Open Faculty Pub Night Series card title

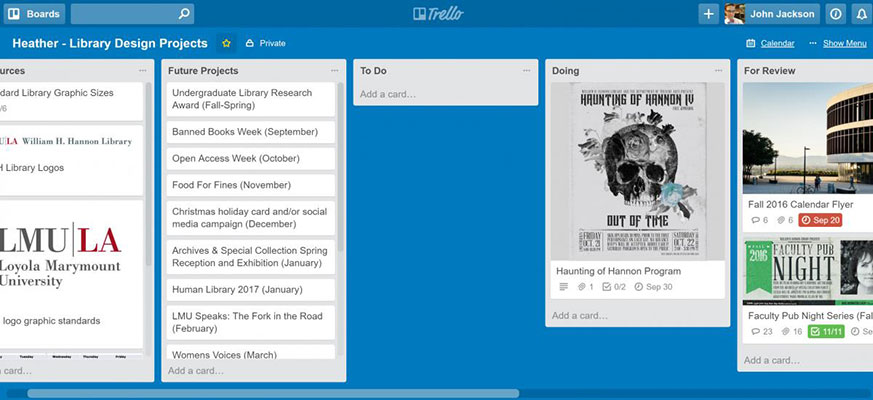[810, 316]
